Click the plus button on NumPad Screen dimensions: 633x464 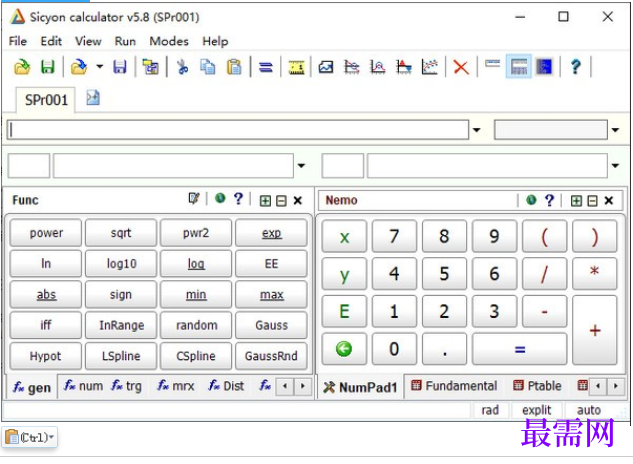click(595, 330)
